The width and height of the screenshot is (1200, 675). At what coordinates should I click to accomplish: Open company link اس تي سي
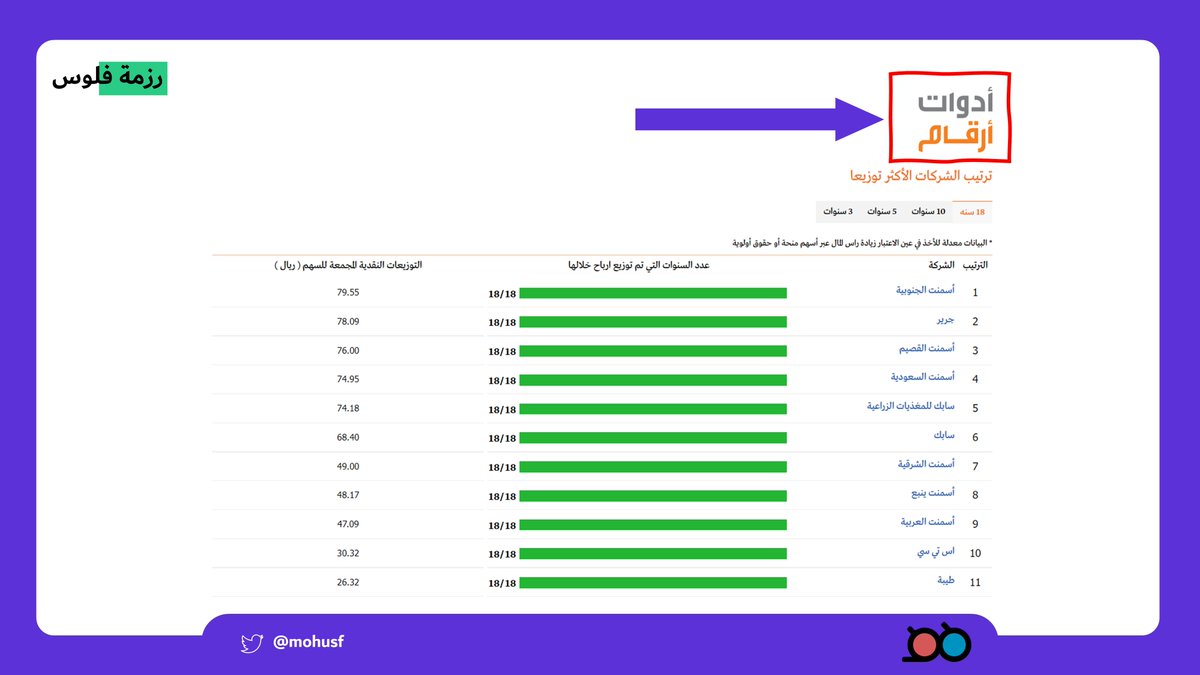pos(938,551)
